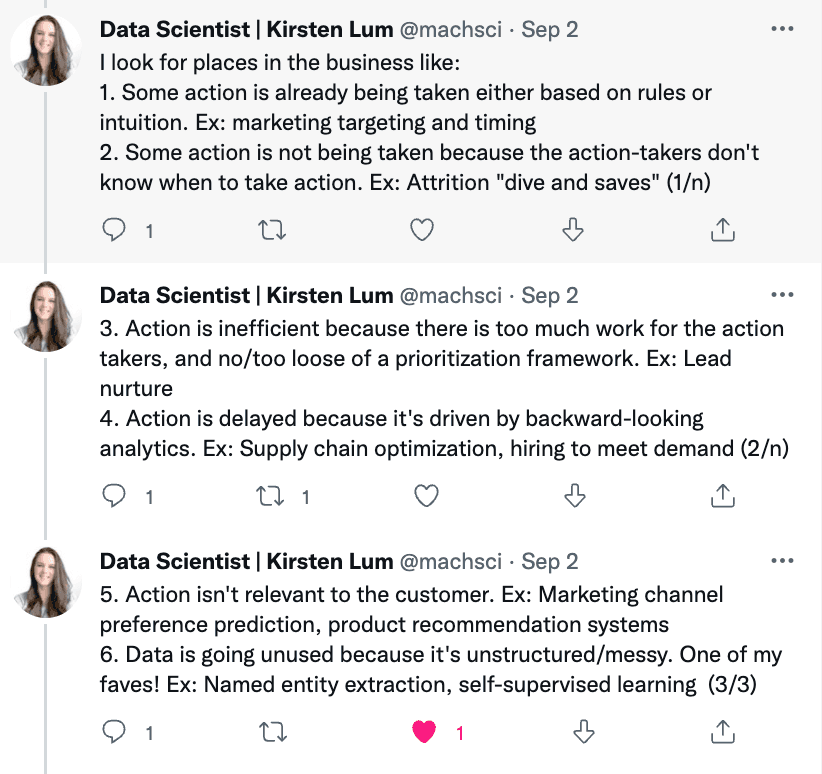Retweet the second tweet with 1 retweet
This screenshot has width=822, height=774.
coord(271,496)
